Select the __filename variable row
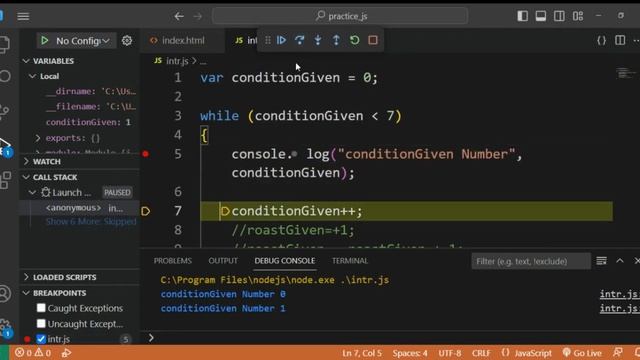The height and width of the screenshot is (360, 640). click(91, 107)
